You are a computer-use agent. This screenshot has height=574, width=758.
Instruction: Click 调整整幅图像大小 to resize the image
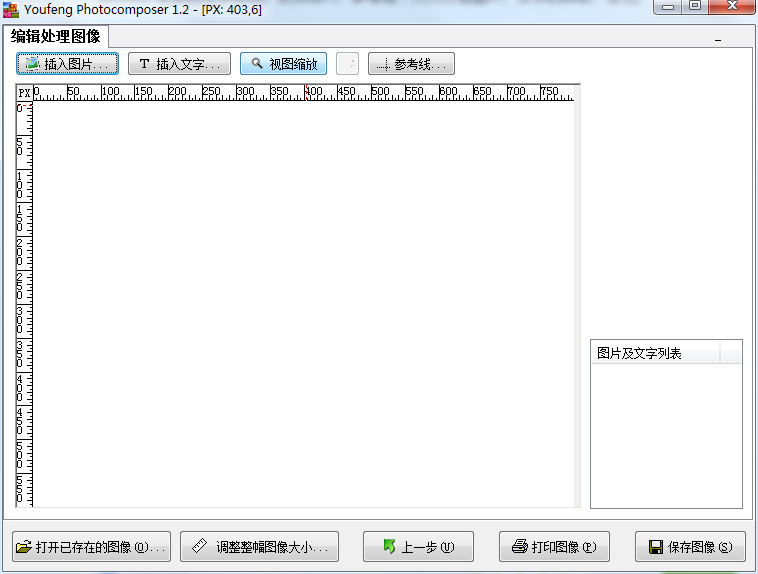tap(259, 547)
